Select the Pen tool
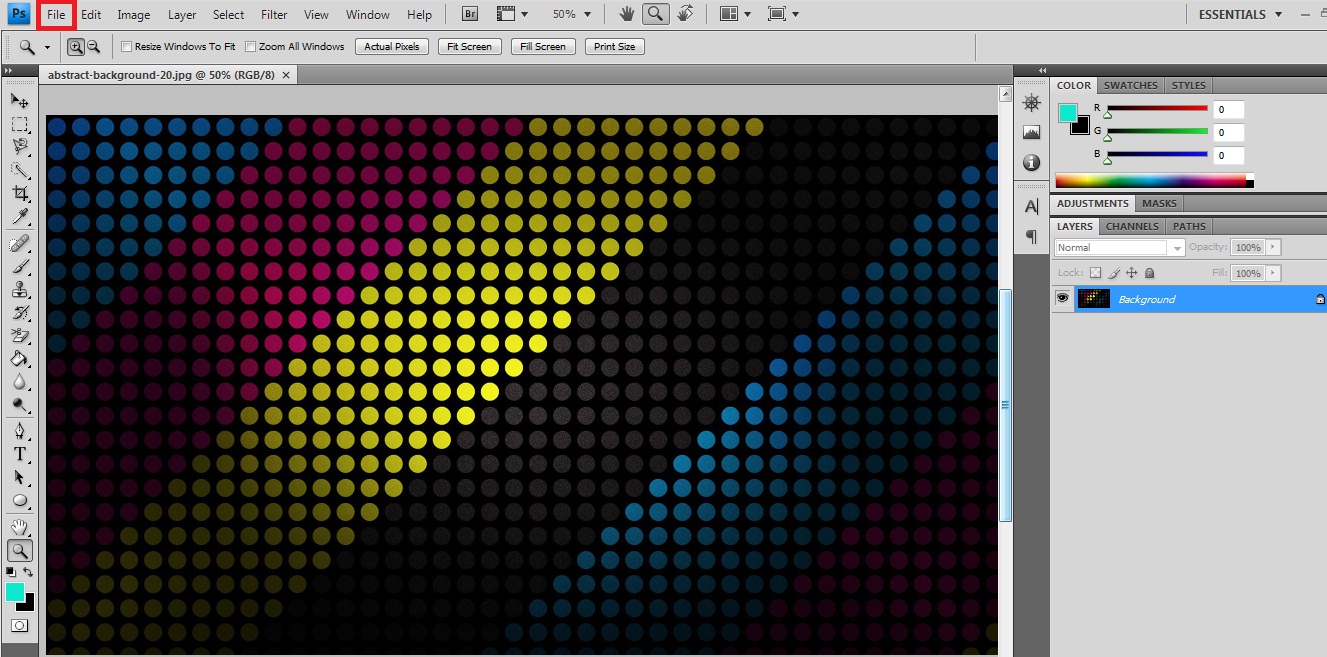Viewport: 1327px width, 657px height. [20, 431]
